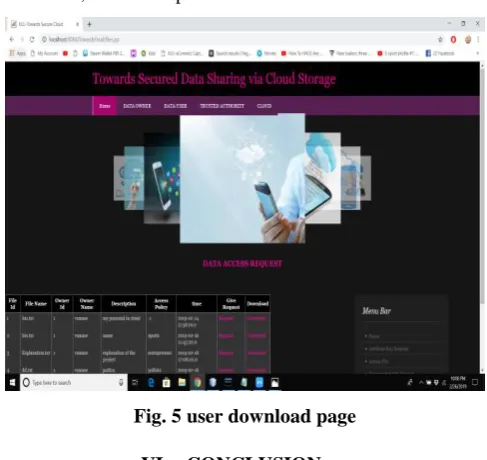
Task: Open Attribute Key Request in Menu Bar
Action: [388, 349]
